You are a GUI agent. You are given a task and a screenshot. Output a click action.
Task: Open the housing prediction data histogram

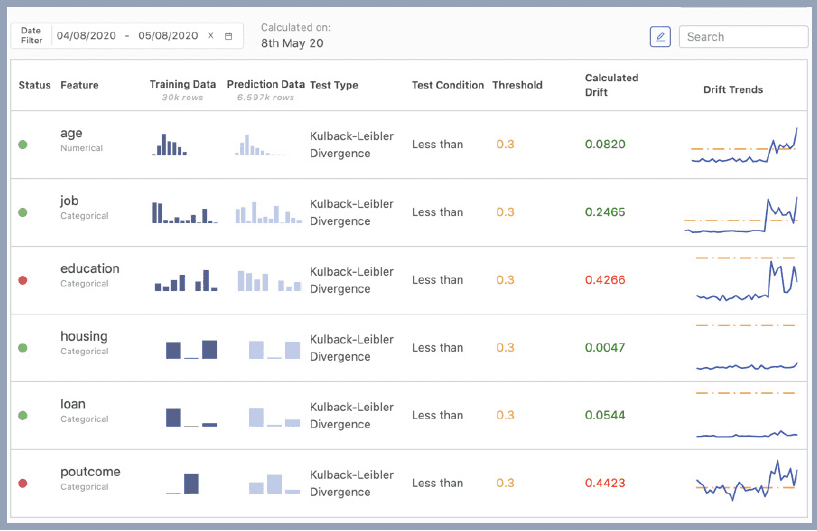tap(274, 350)
